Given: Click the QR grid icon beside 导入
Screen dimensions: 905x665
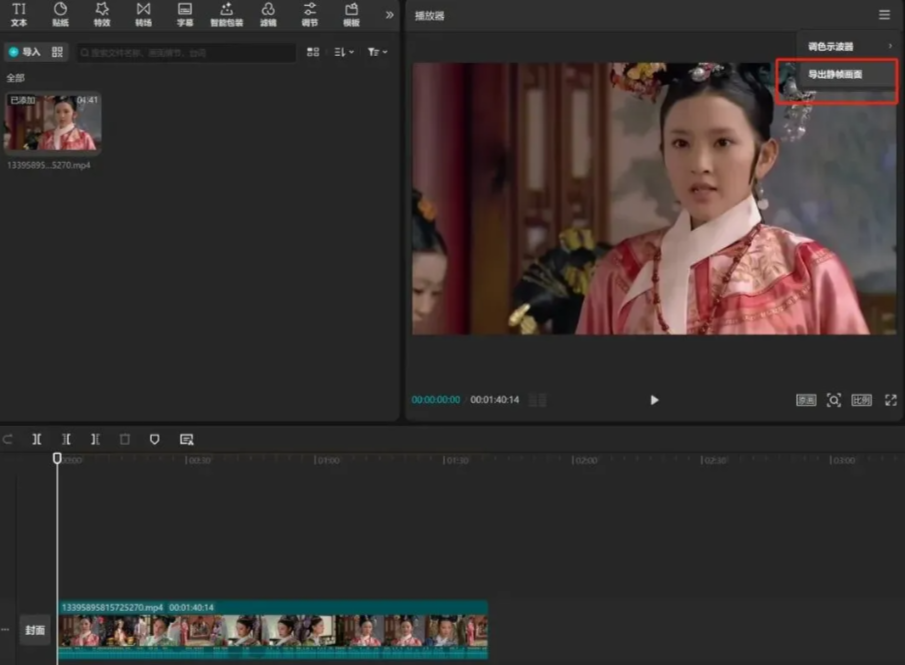Looking at the screenshot, I should point(57,52).
